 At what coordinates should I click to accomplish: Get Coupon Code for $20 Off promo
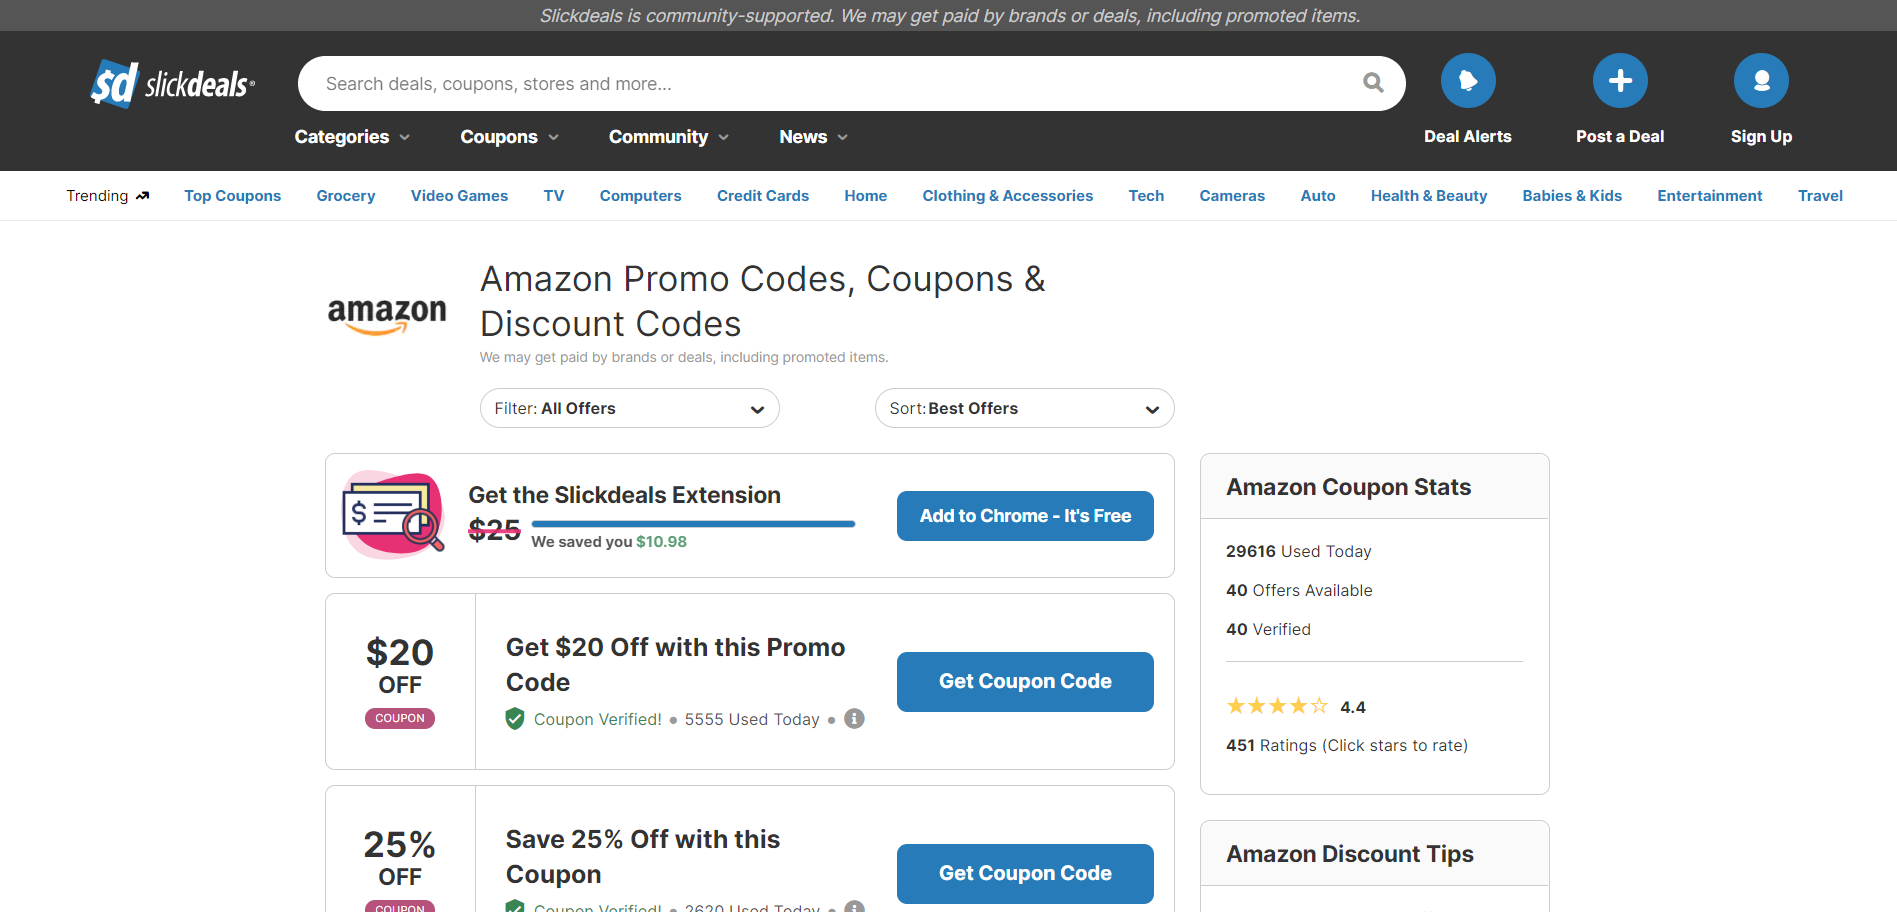click(x=1025, y=682)
